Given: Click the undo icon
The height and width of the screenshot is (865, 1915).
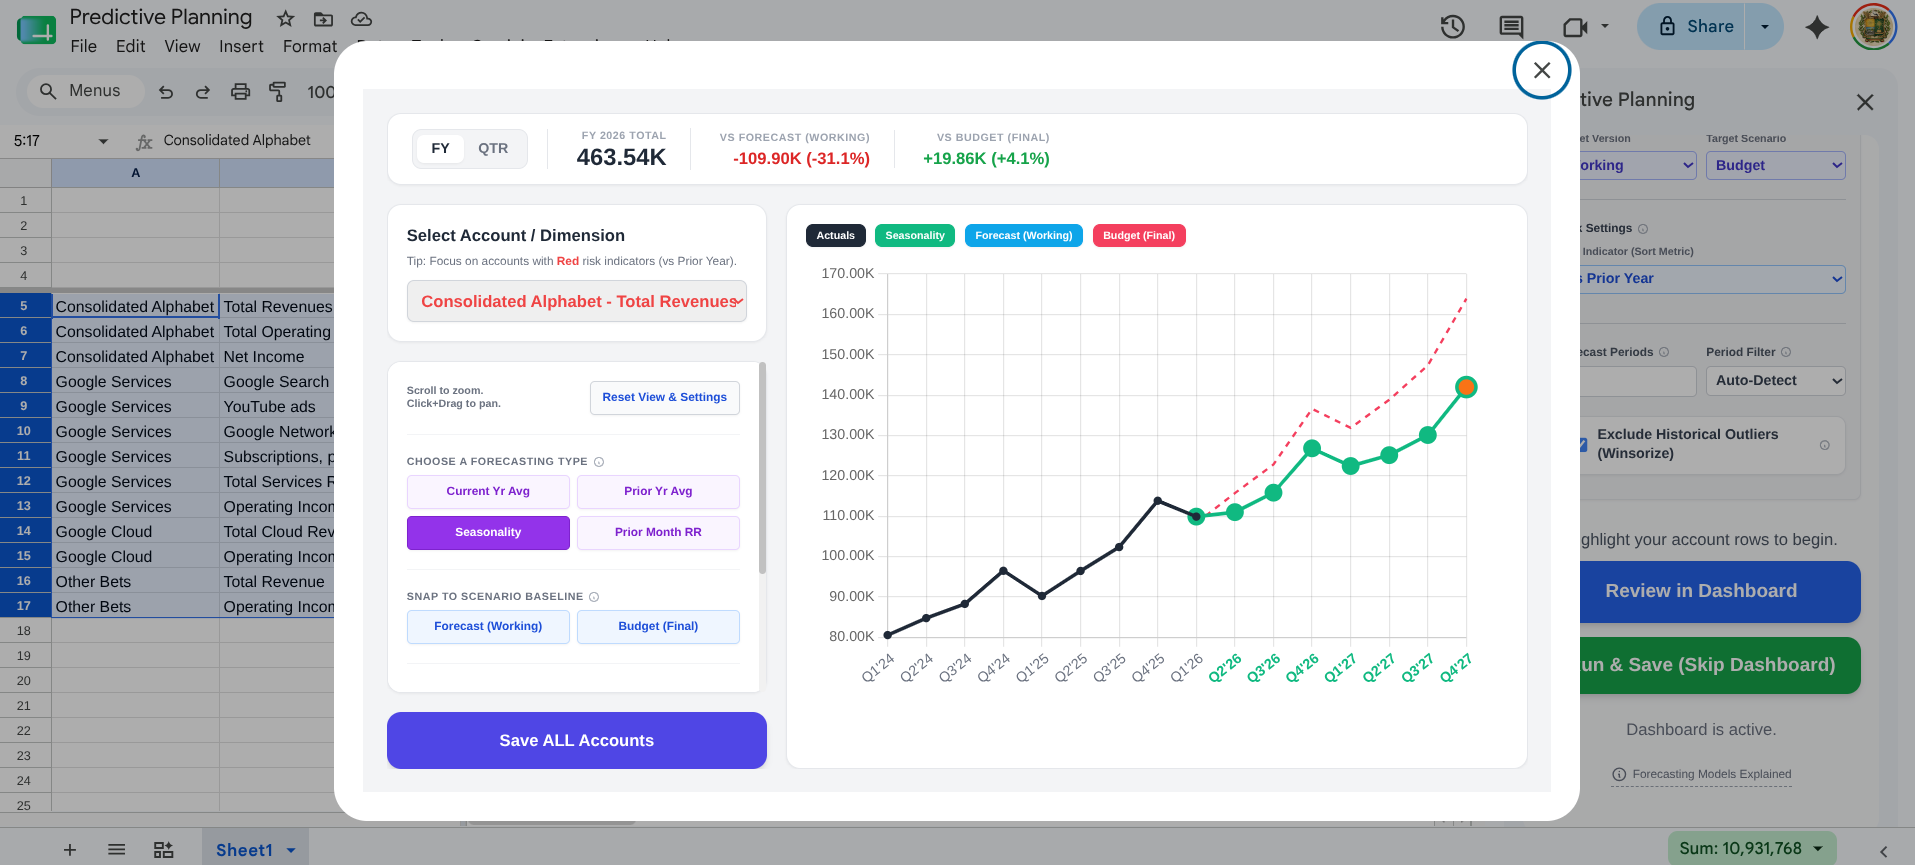Looking at the screenshot, I should click(x=166, y=92).
